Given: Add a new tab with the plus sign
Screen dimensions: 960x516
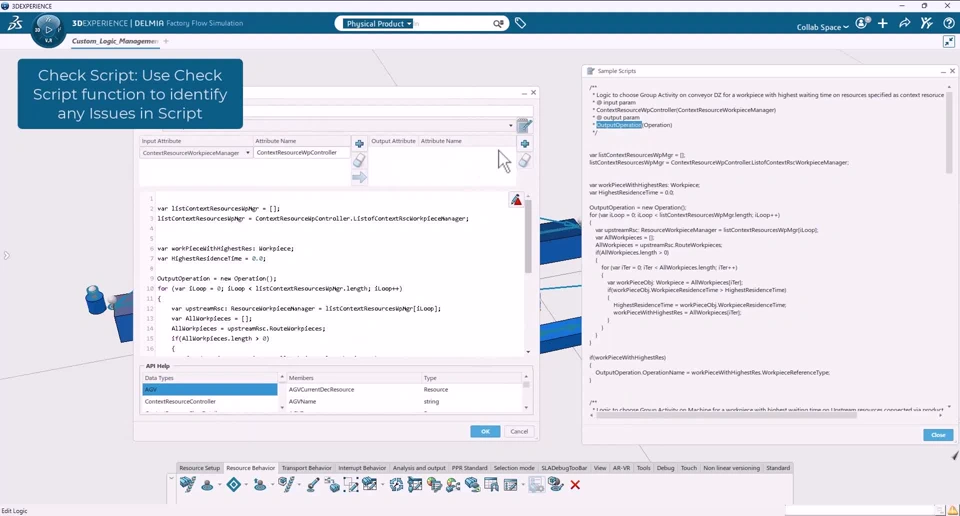Looking at the screenshot, I should pos(166,41).
